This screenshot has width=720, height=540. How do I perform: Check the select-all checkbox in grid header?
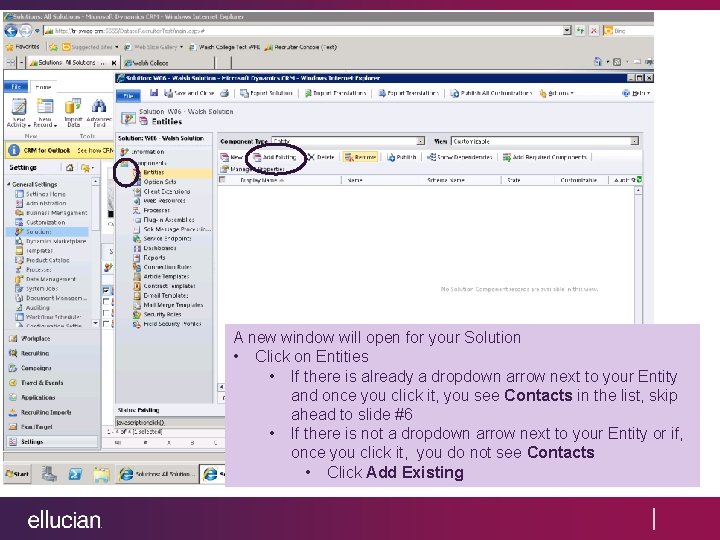click(x=223, y=180)
